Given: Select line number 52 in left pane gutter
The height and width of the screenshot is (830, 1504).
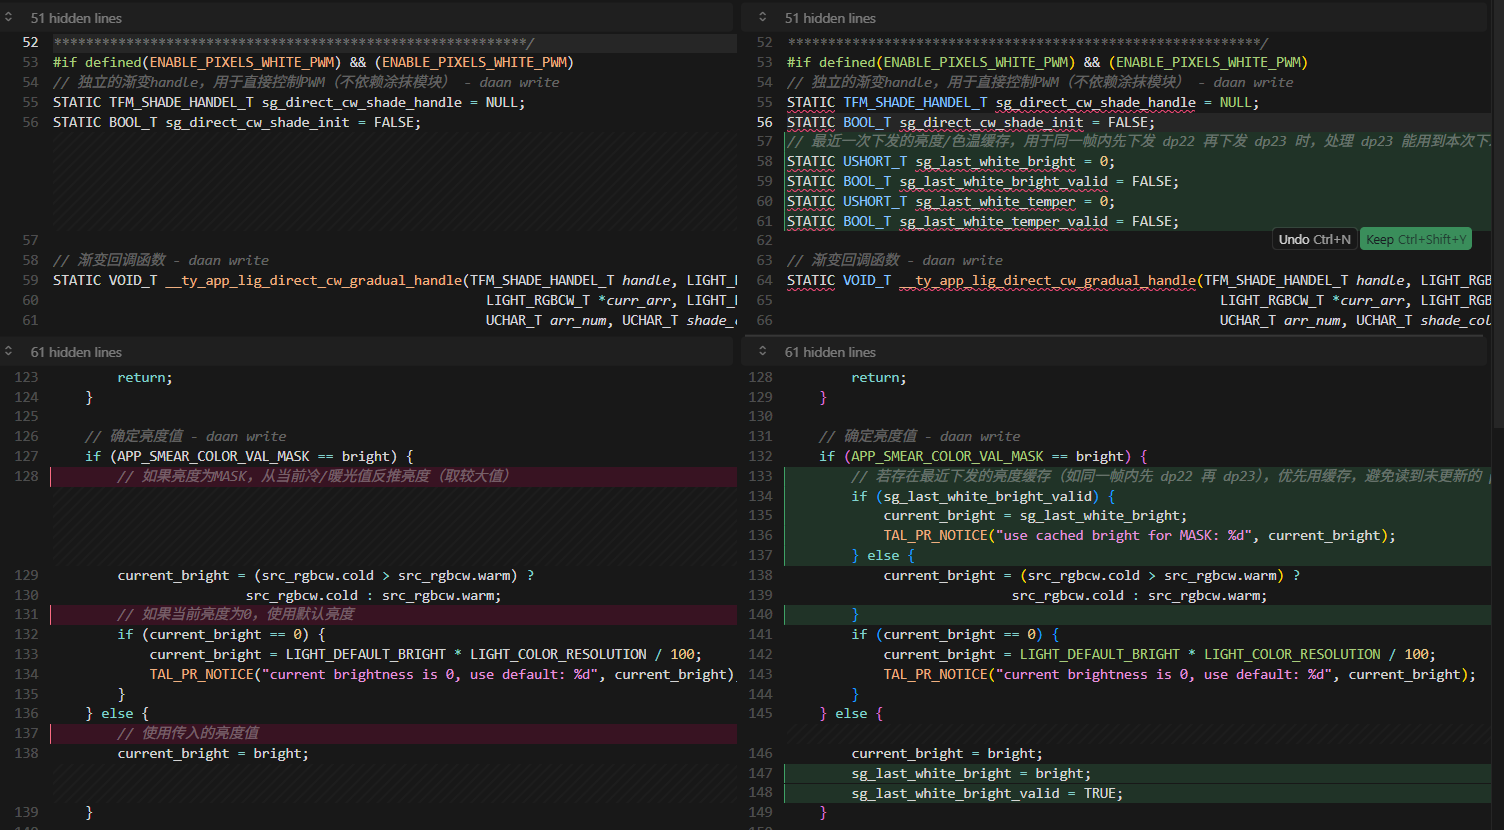Looking at the screenshot, I should [x=30, y=42].
